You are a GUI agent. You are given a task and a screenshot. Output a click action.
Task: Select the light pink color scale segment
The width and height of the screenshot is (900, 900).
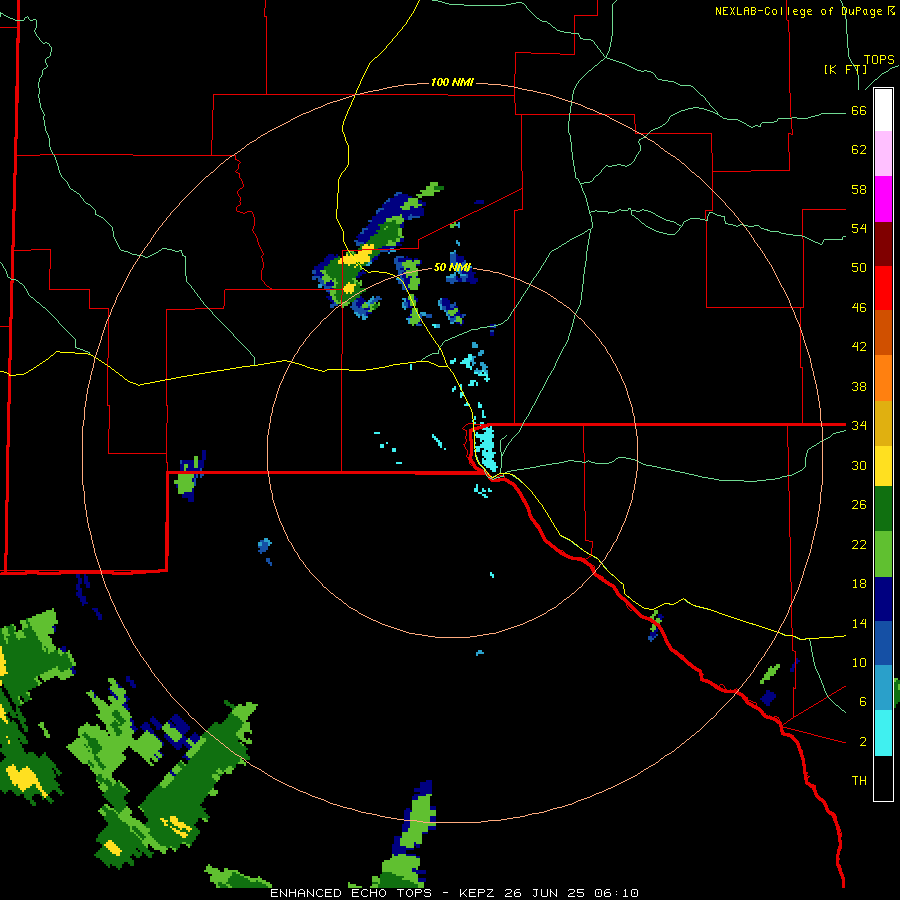883,153
